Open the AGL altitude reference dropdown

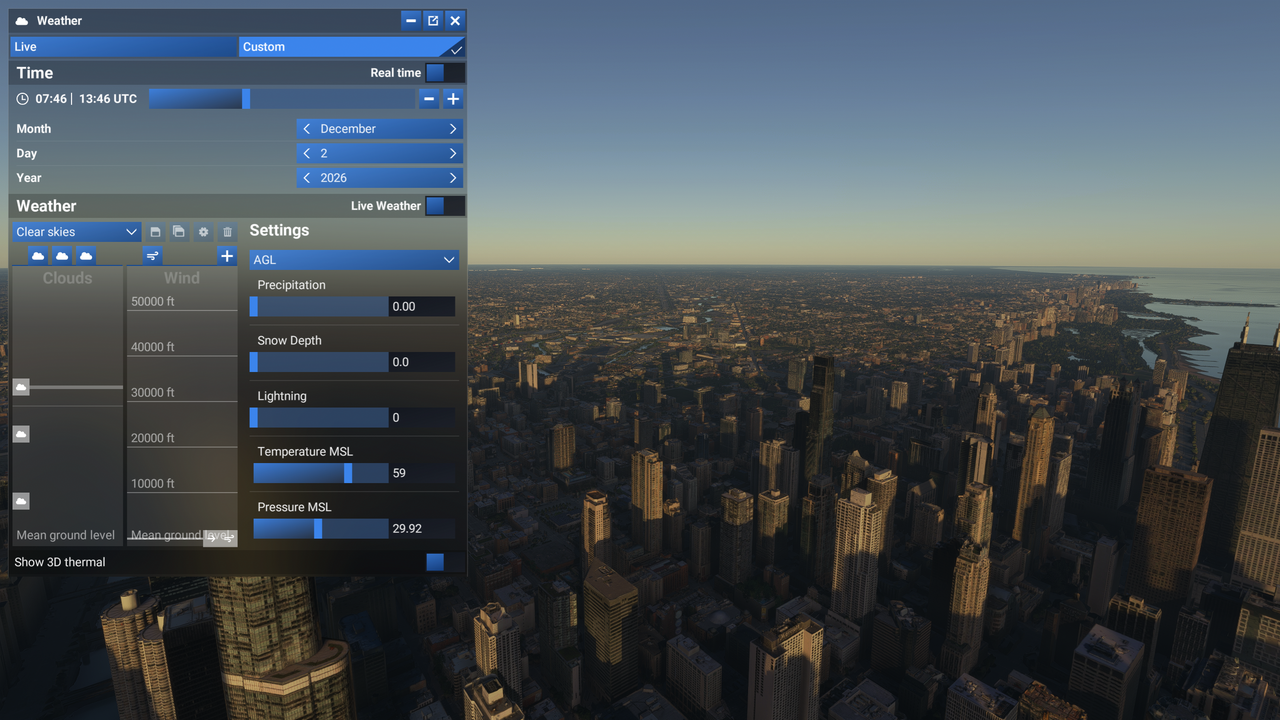pyautogui.click(x=354, y=260)
